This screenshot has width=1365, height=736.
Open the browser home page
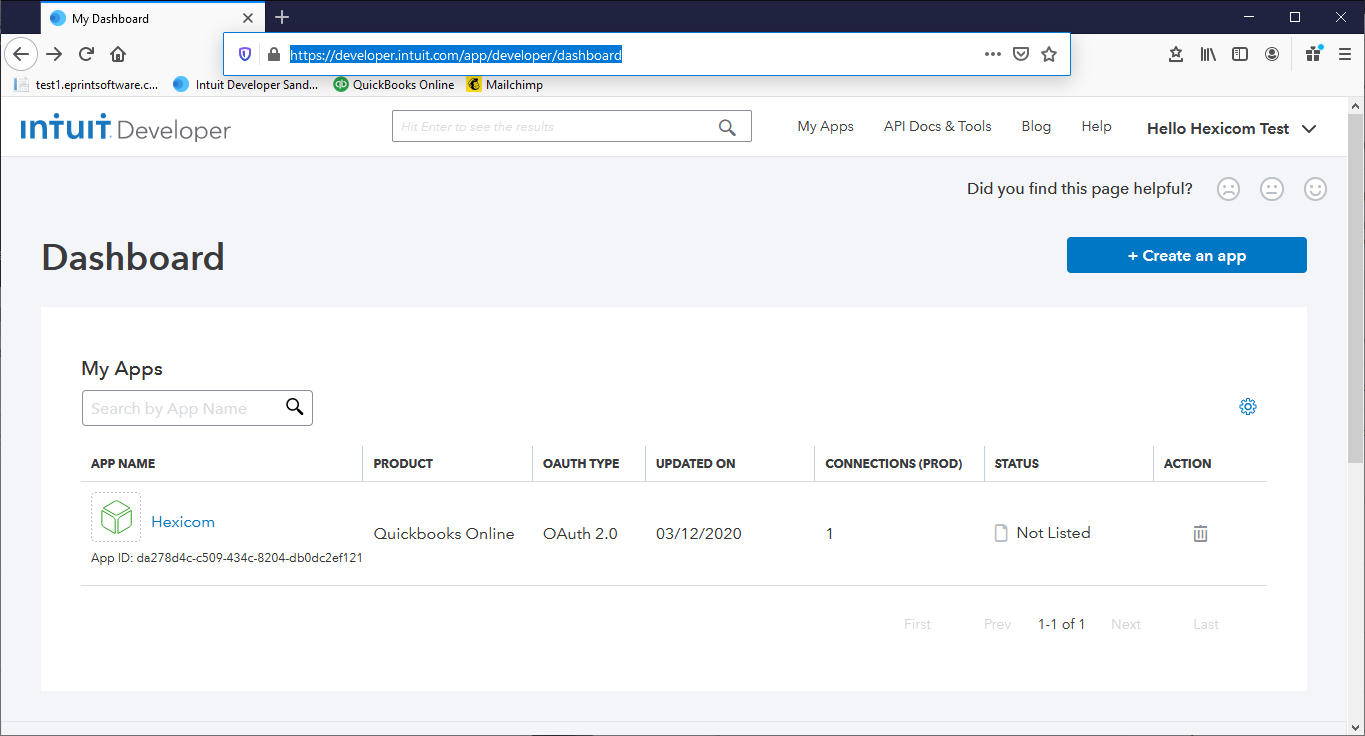(118, 54)
